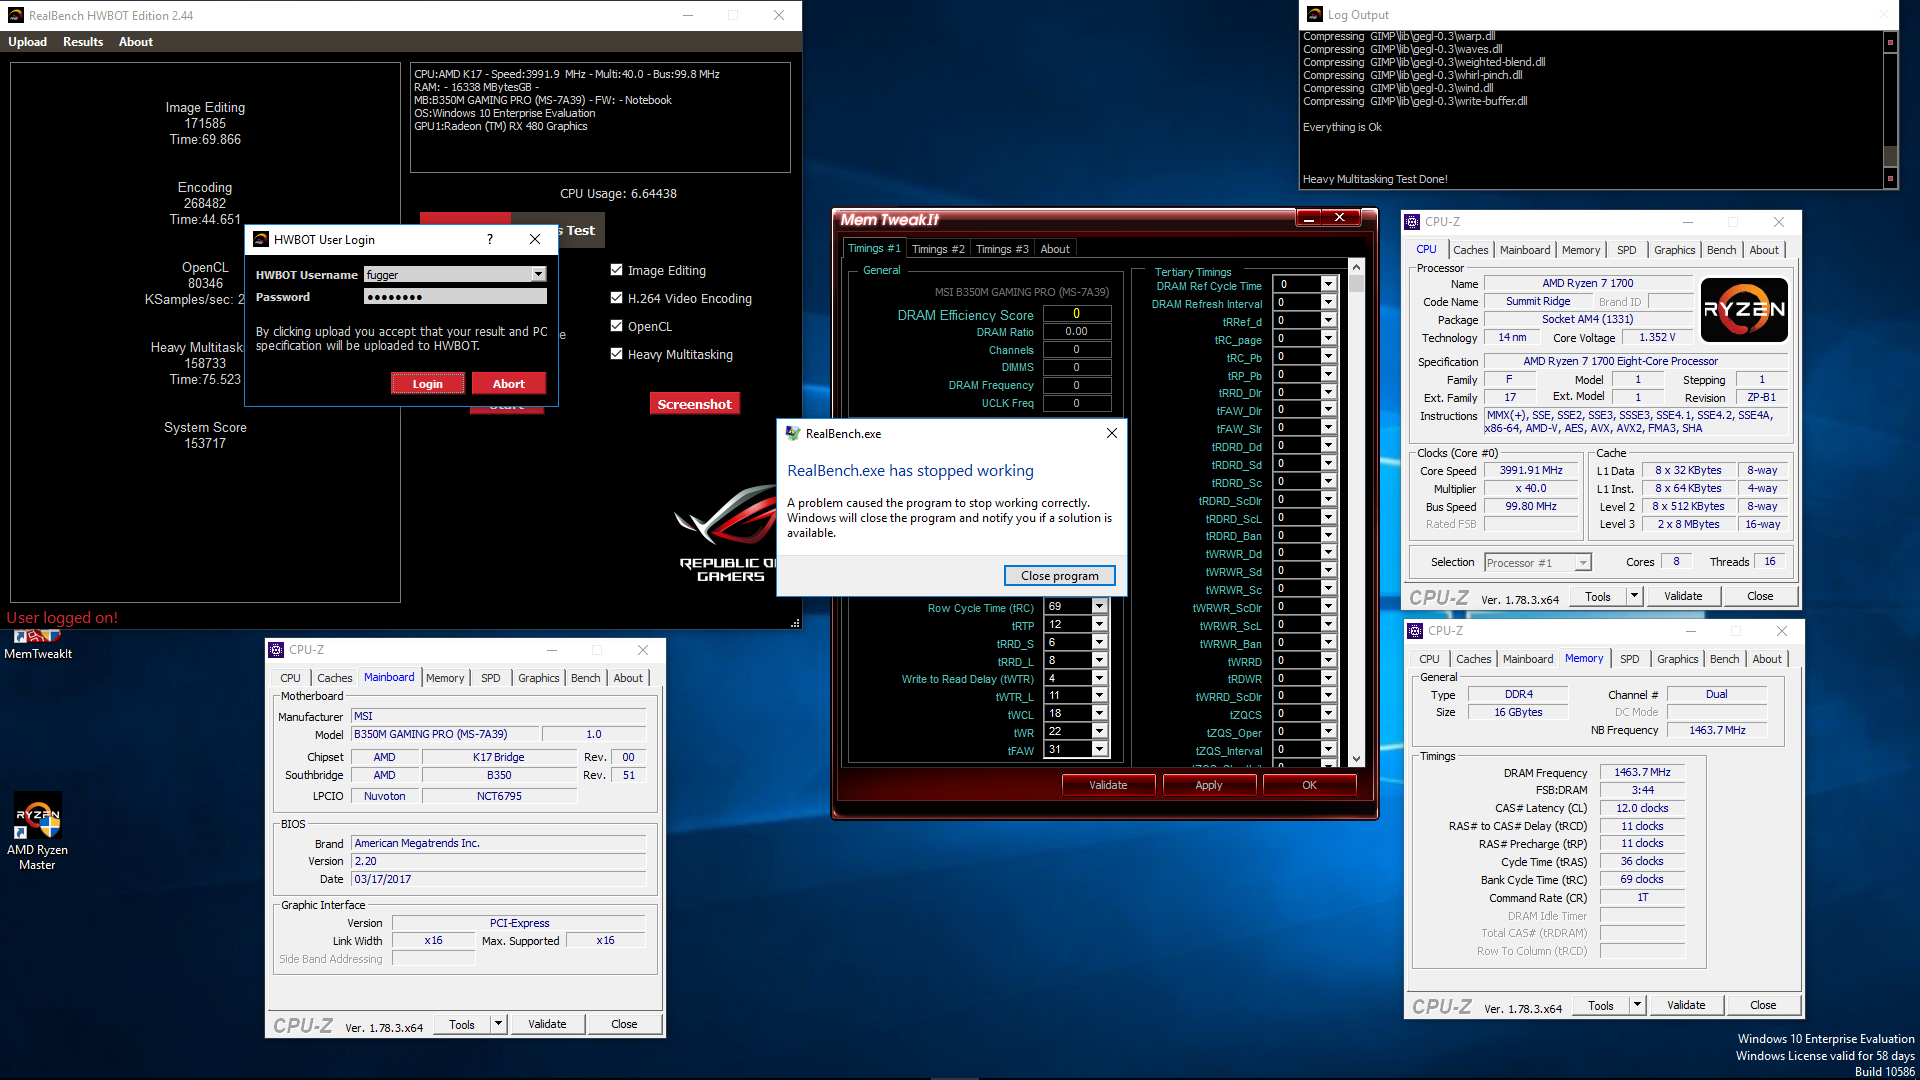Screen dimensions: 1920x1080
Task: Click the help question mark in login dialog
Action: [x=489, y=239]
